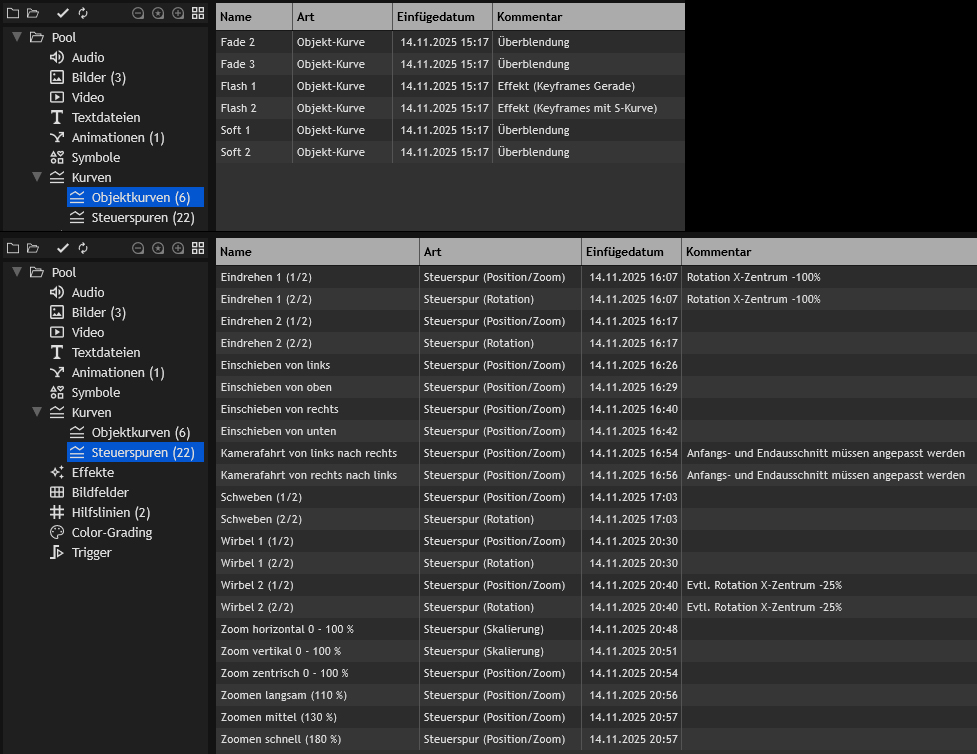Open the Trigger category
The width and height of the screenshot is (977, 754).
click(x=91, y=553)
